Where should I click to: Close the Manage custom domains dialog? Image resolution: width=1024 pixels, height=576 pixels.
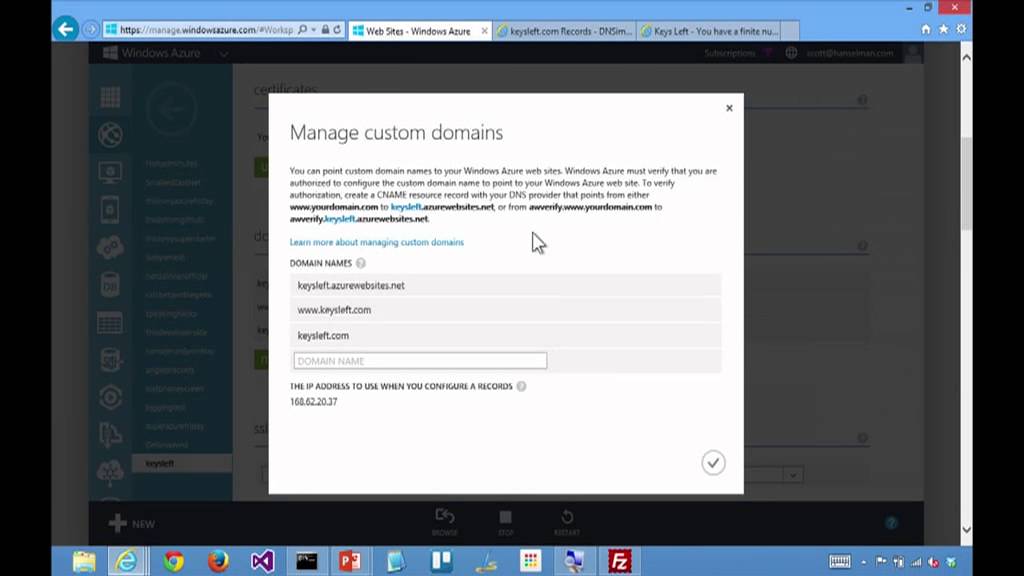point(729,108)
